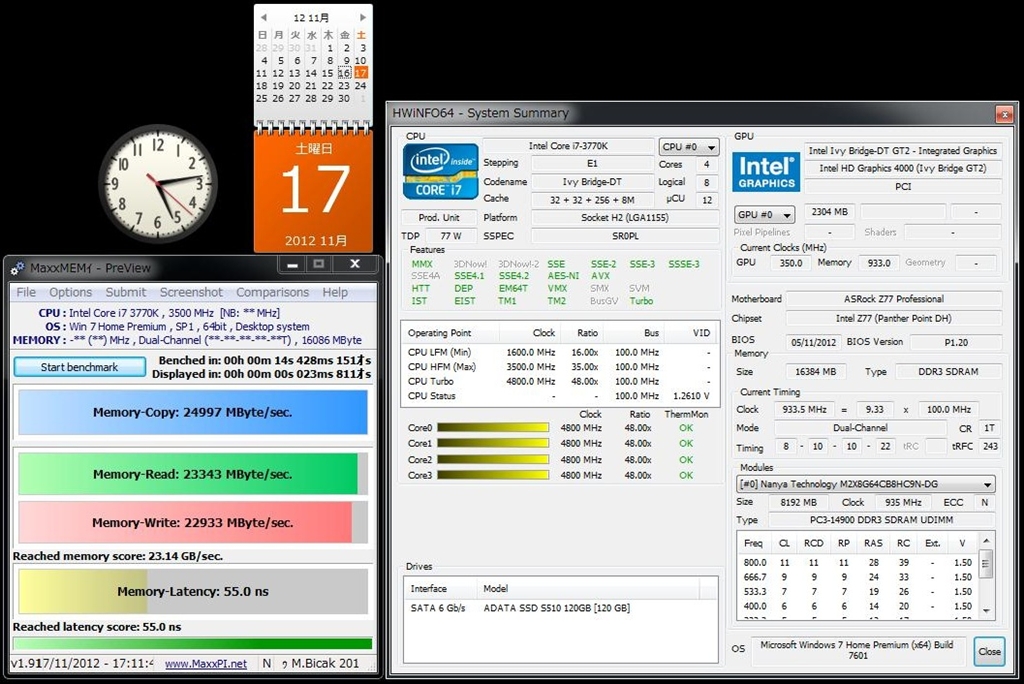Open the GPU #0 selector dropdown
The width and height of the screenshot is (1024, 684).
764,215
